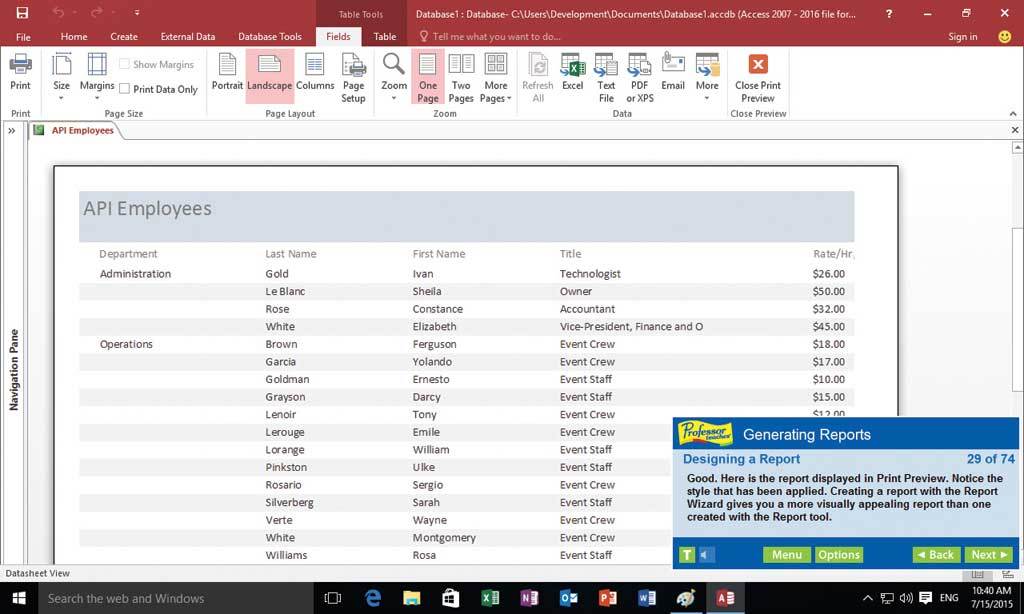Click the Print icon in the ribbon
Screen dimensions: 1024x614
20,73
